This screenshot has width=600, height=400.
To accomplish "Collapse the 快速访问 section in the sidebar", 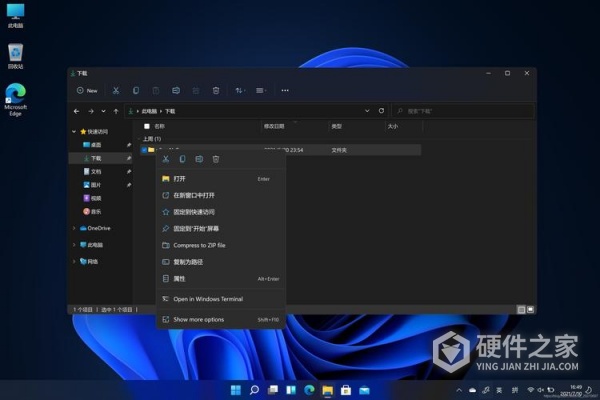I will (74, 131).
